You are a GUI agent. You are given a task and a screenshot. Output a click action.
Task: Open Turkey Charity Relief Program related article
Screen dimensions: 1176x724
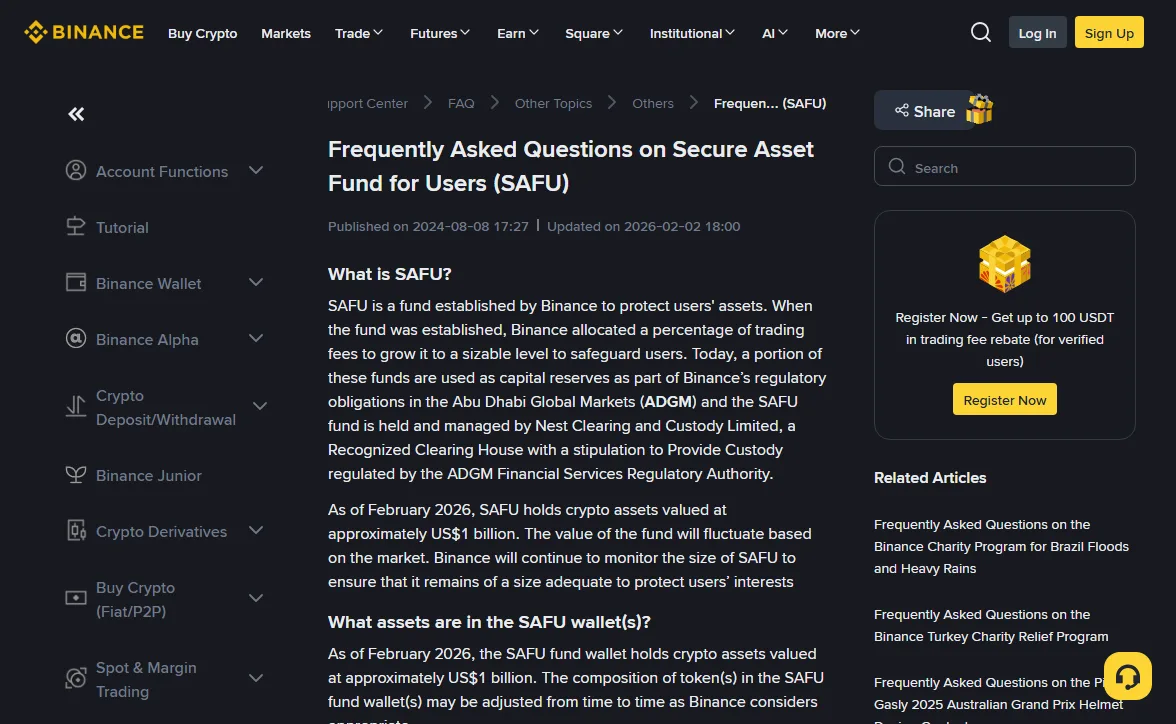coord(991,625)
